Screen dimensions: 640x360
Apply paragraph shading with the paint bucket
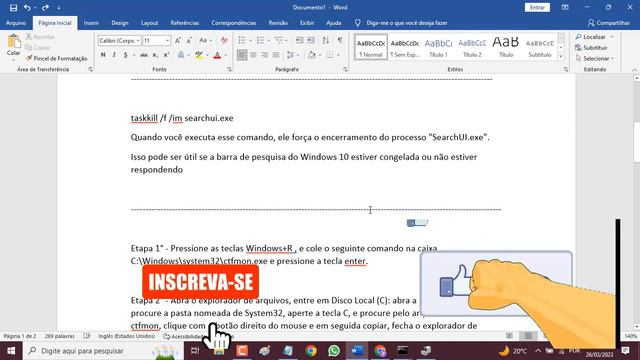coord(312,55)
